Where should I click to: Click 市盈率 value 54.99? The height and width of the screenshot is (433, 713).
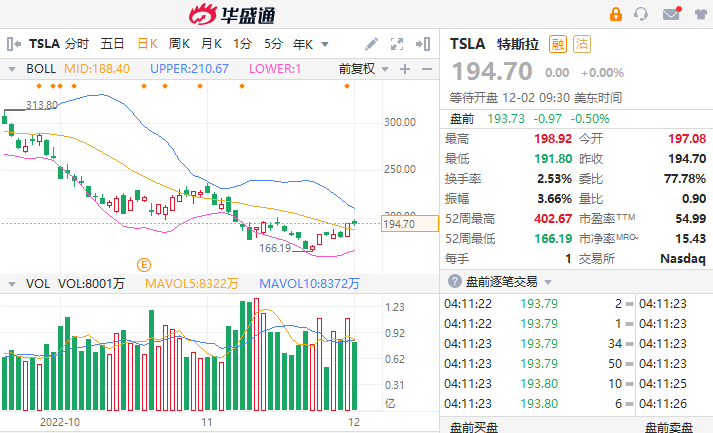[691, 218]
